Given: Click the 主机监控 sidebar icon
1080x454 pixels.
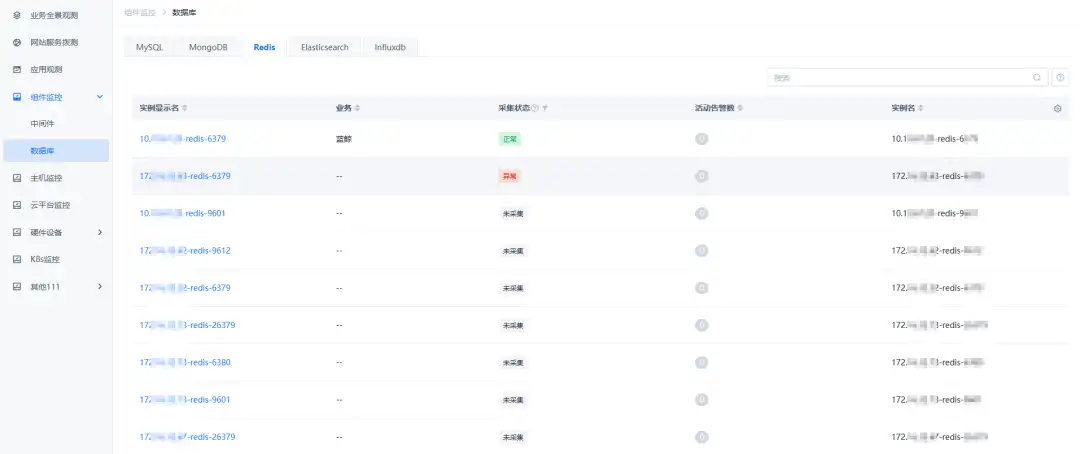Looking at the screenshot, I should pyautogui.click(x=17, y=178).
